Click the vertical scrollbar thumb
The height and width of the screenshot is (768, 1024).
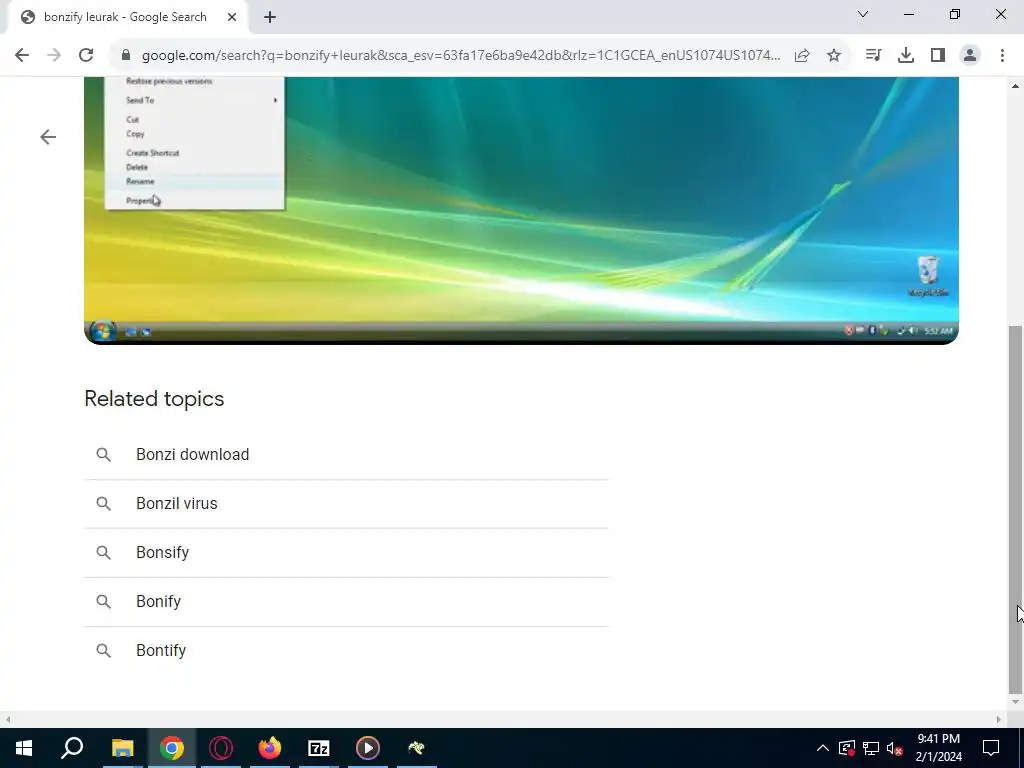[x=1015, y=509]
